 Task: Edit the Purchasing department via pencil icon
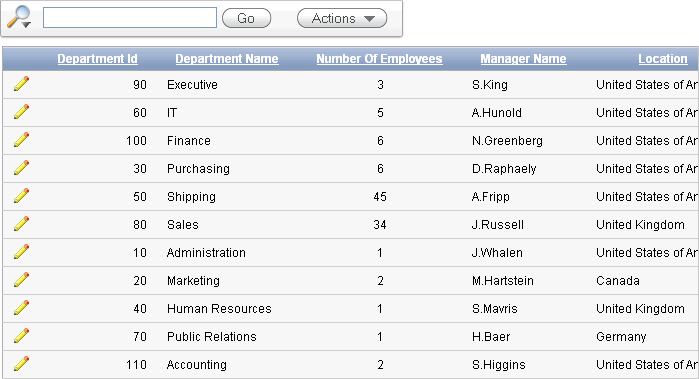(x=21, y=168)
